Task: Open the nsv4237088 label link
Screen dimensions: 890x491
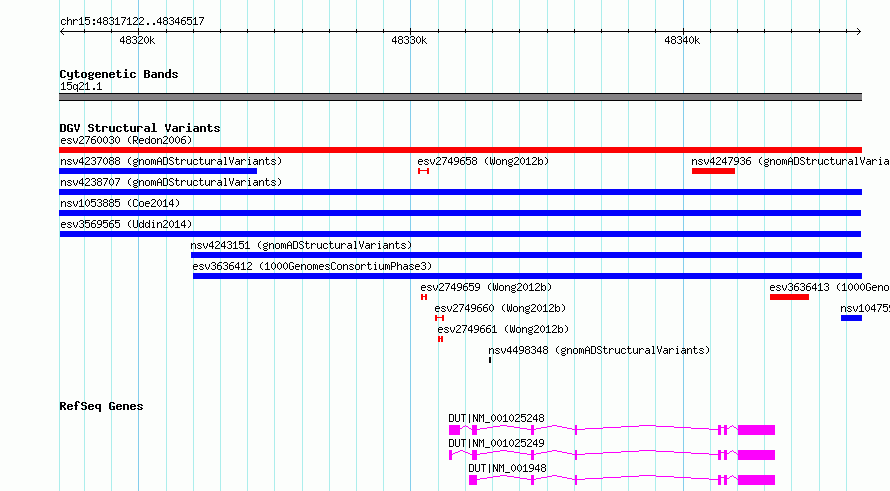Action: 171,161
